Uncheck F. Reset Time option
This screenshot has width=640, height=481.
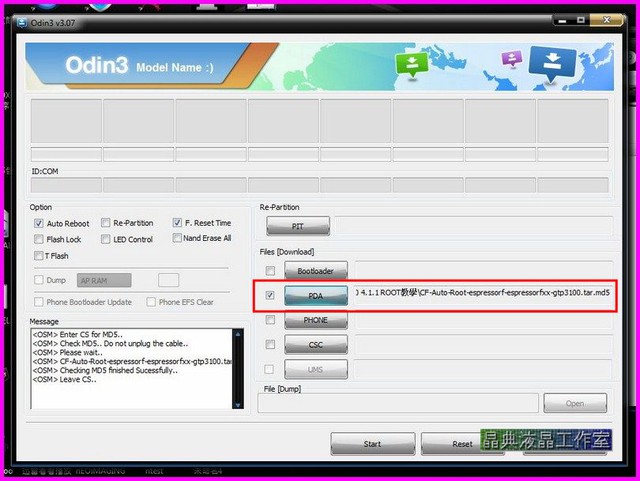coord(177,223)
